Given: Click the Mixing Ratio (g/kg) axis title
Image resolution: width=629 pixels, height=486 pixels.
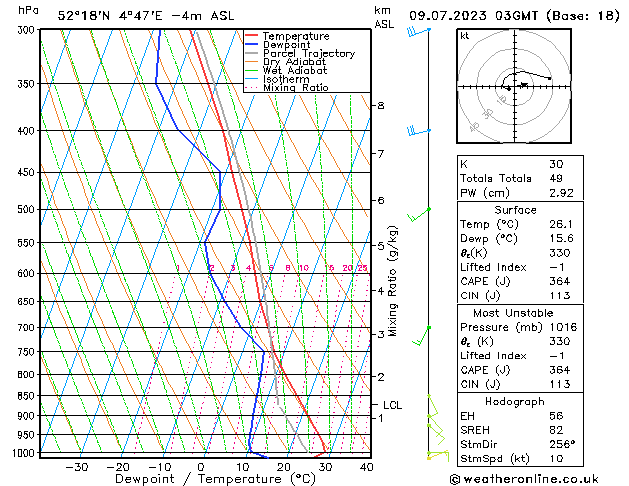Looking at the screenshot, I should click(x=392, y=281).
